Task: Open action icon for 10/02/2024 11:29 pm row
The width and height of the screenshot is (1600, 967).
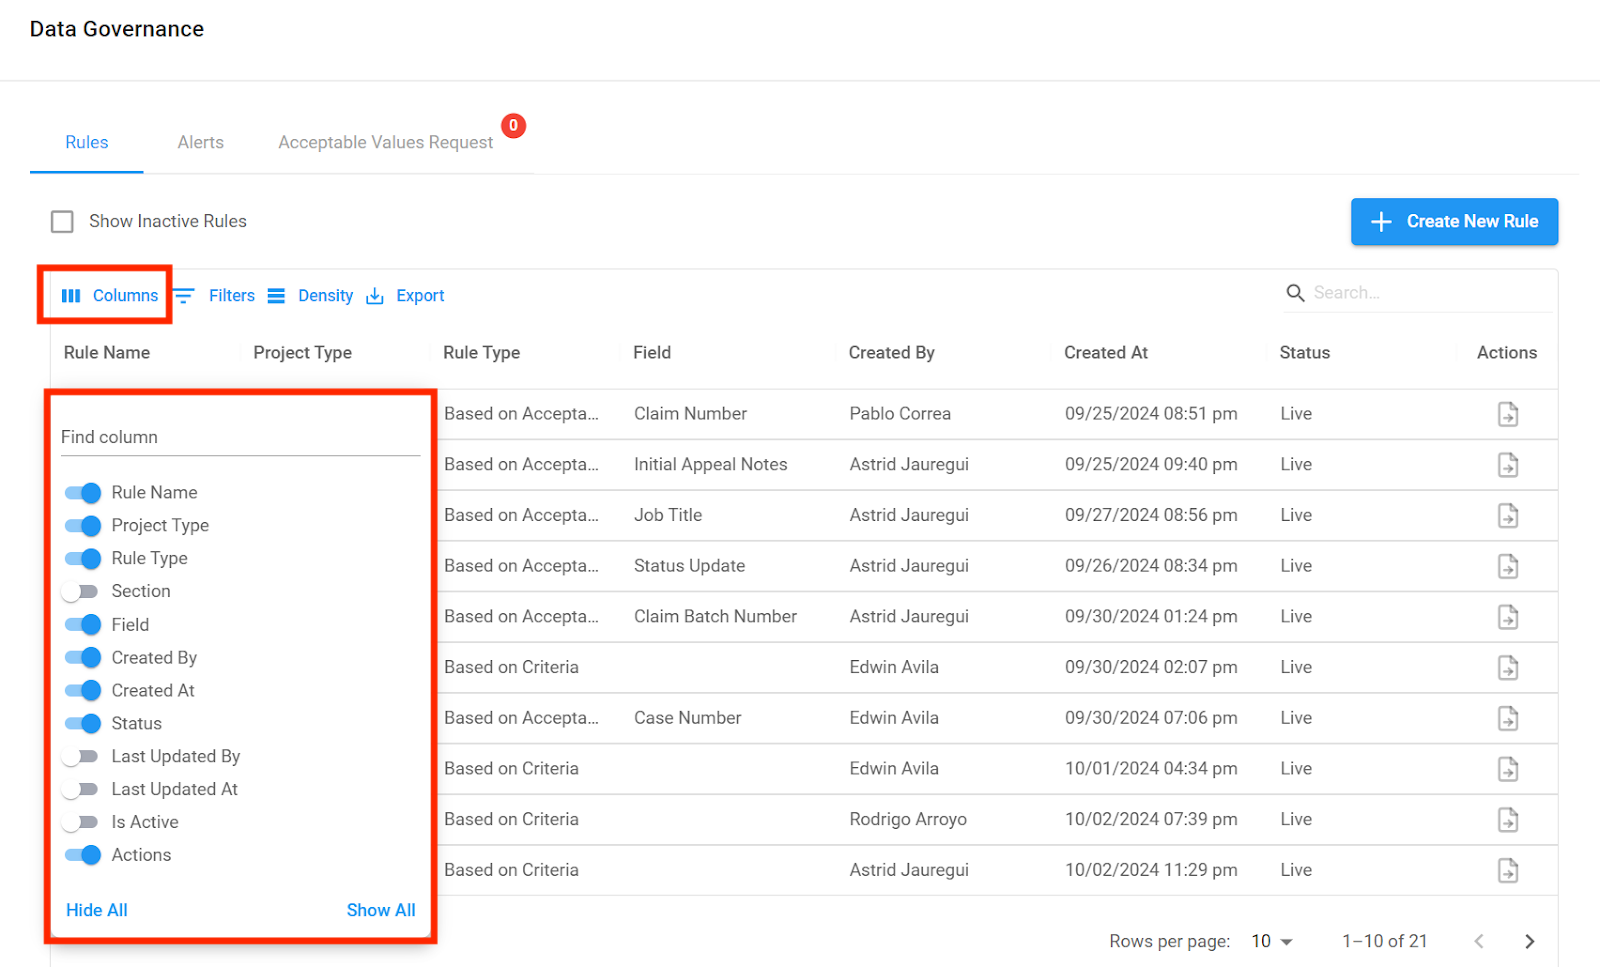Action: pos(1508,871)
